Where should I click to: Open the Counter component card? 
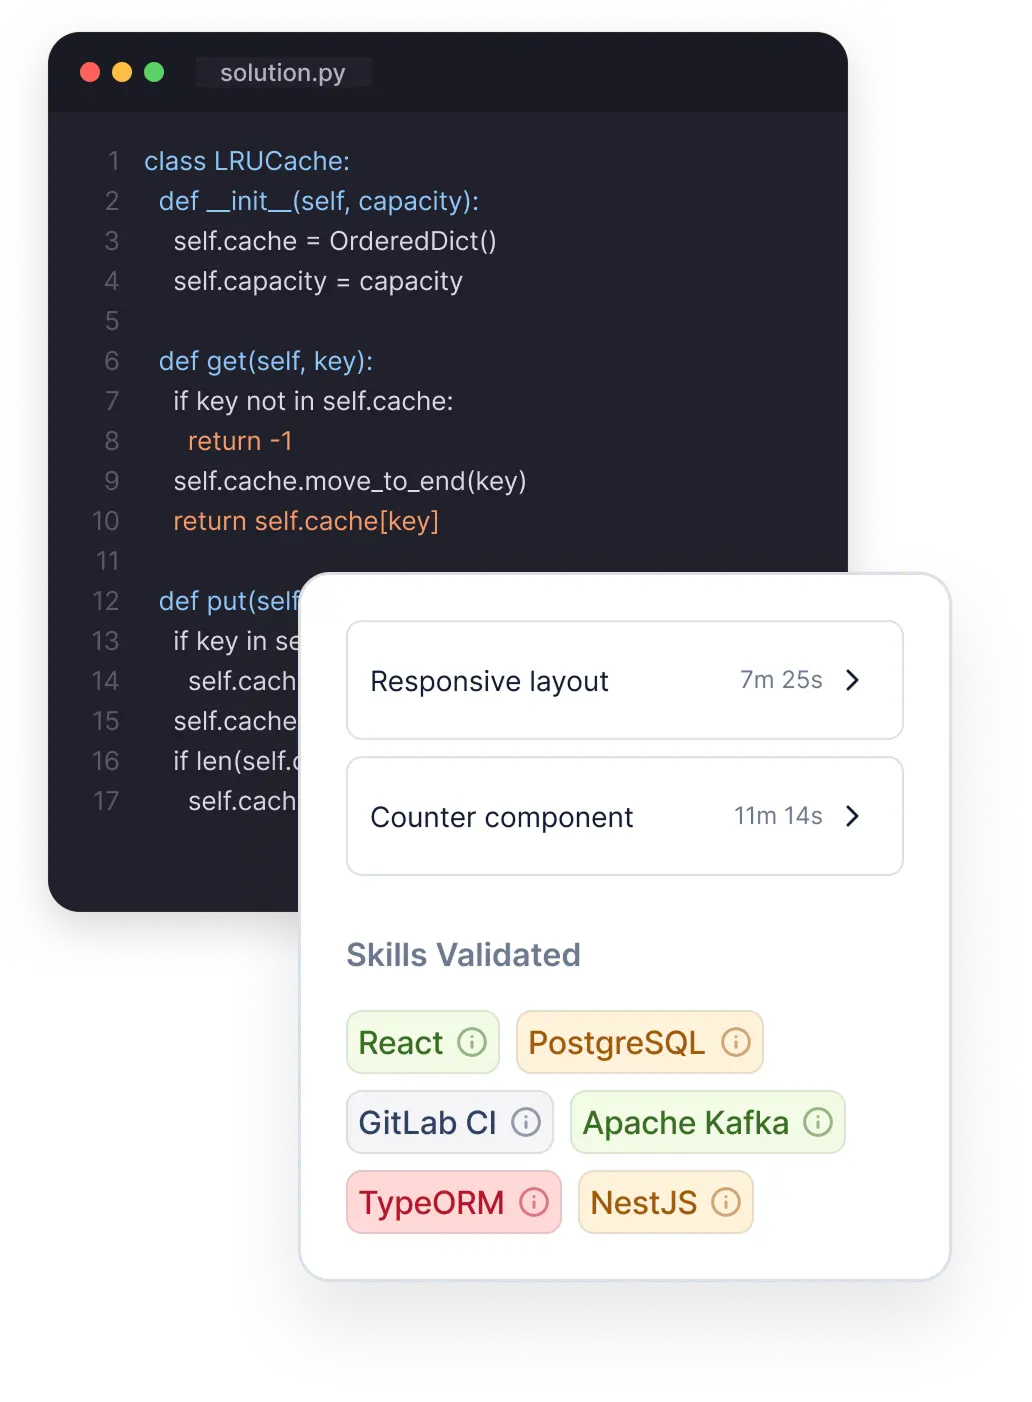click(625, 816)
